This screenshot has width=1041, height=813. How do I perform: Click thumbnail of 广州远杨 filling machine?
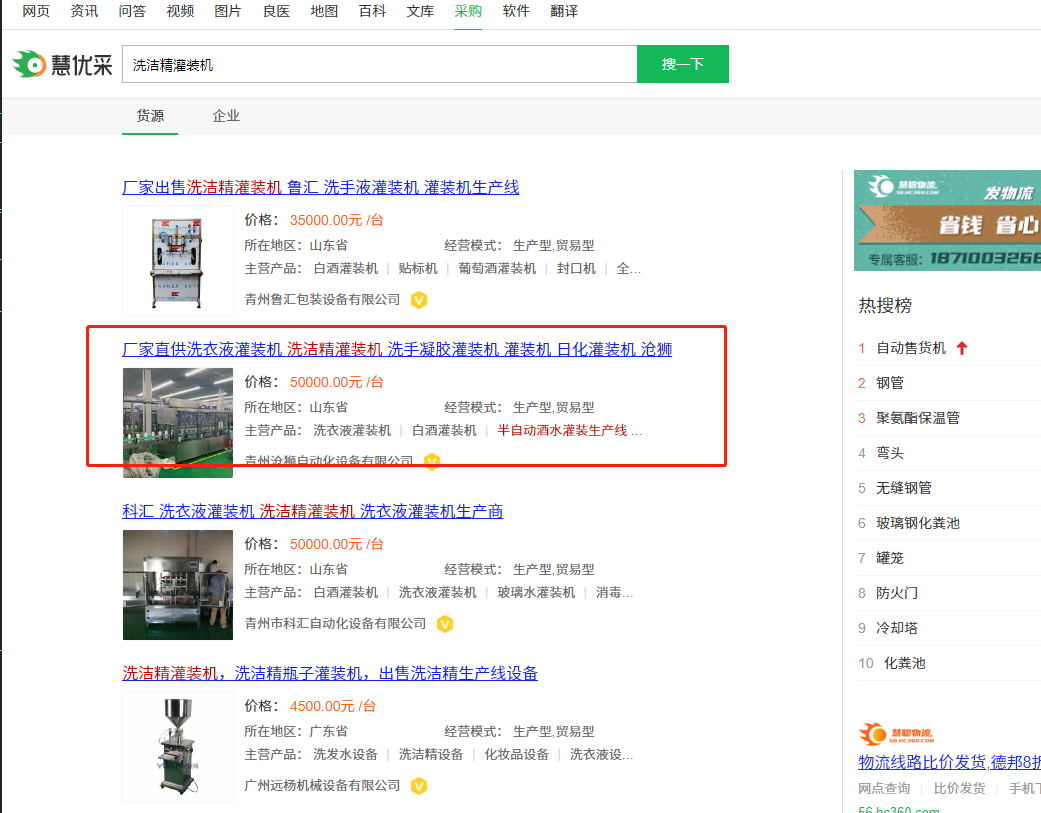click(x=178, y=747)
